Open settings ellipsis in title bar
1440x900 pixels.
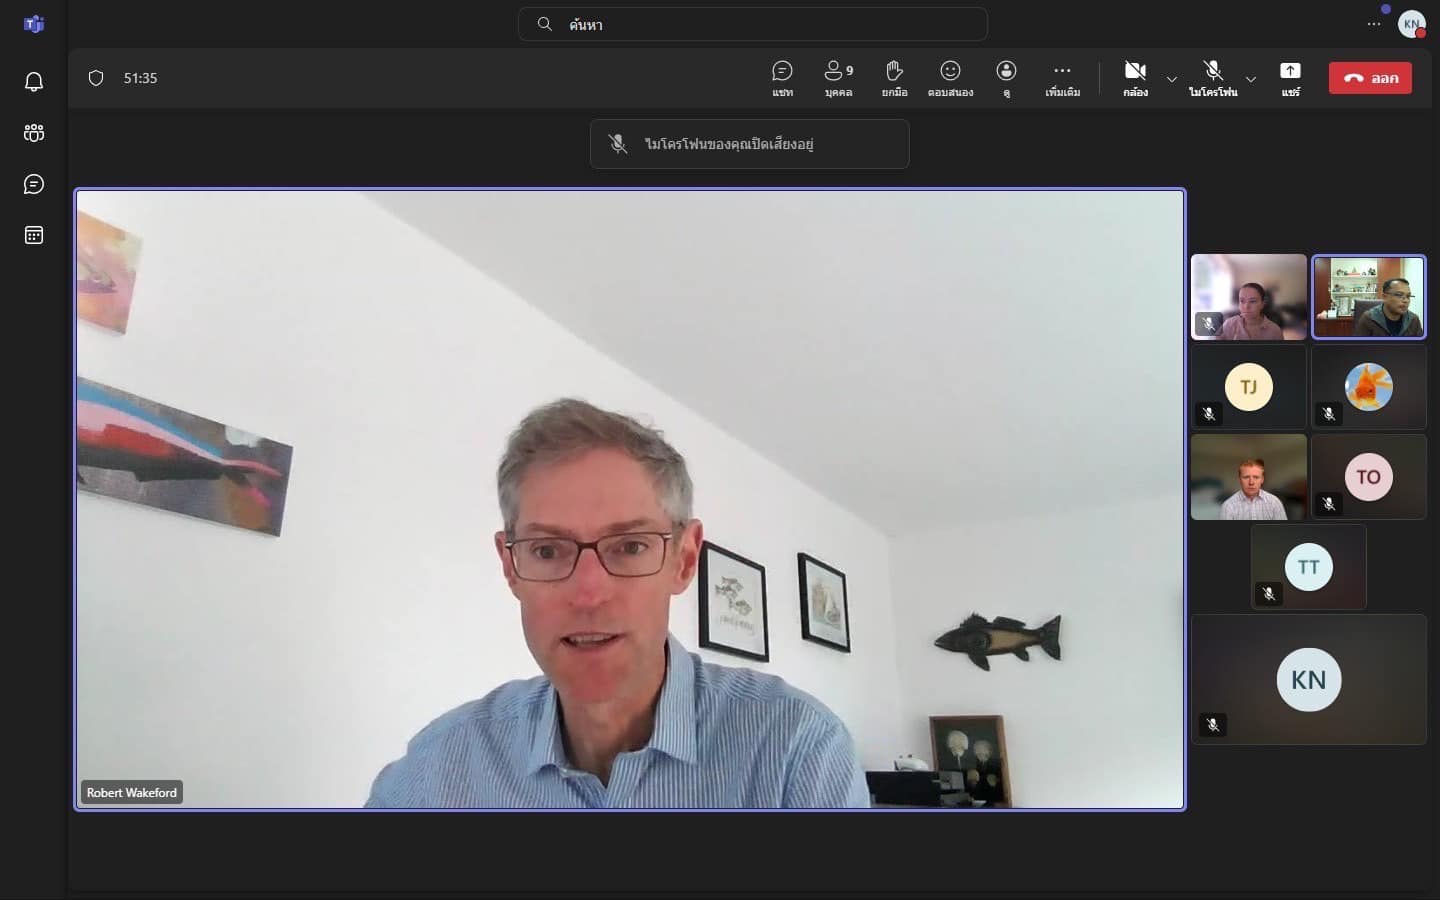tap(1374, 24)
